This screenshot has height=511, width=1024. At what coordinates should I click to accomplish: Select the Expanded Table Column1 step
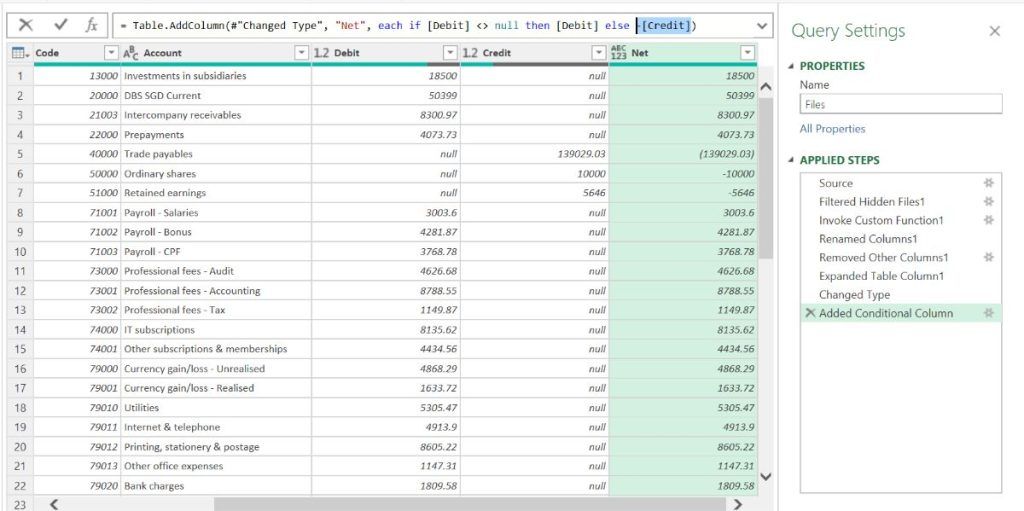[901, 276]
